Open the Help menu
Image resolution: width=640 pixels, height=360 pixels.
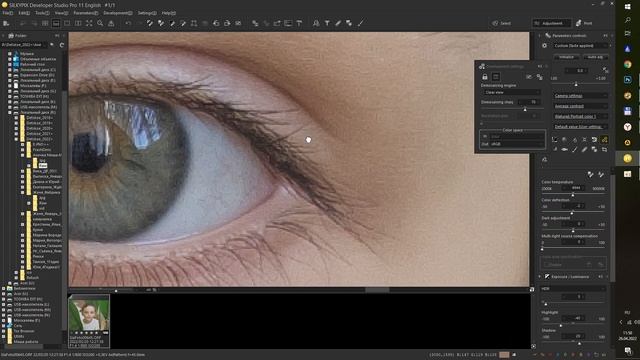pos(168,13)
